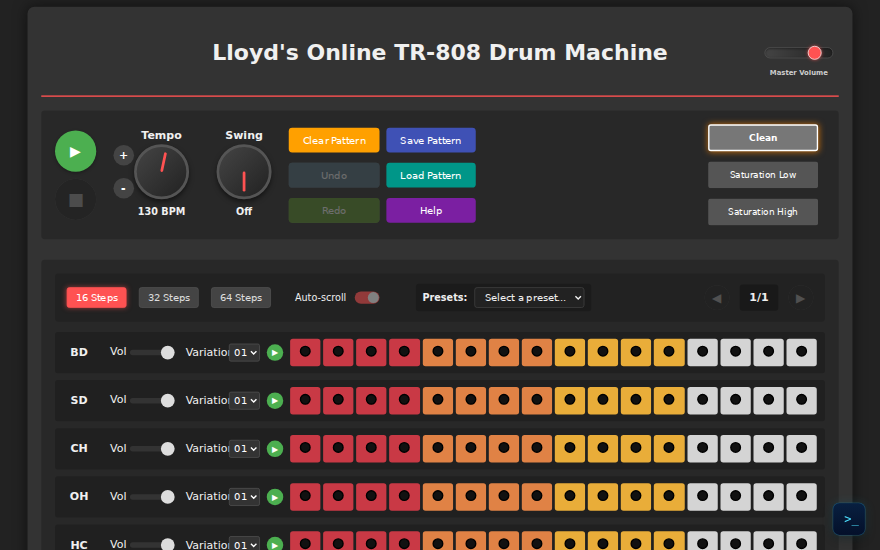This screenshot has width=880, height=550.
Task: Clear Pattern using the orange button
Action: (x=334, y=140)
